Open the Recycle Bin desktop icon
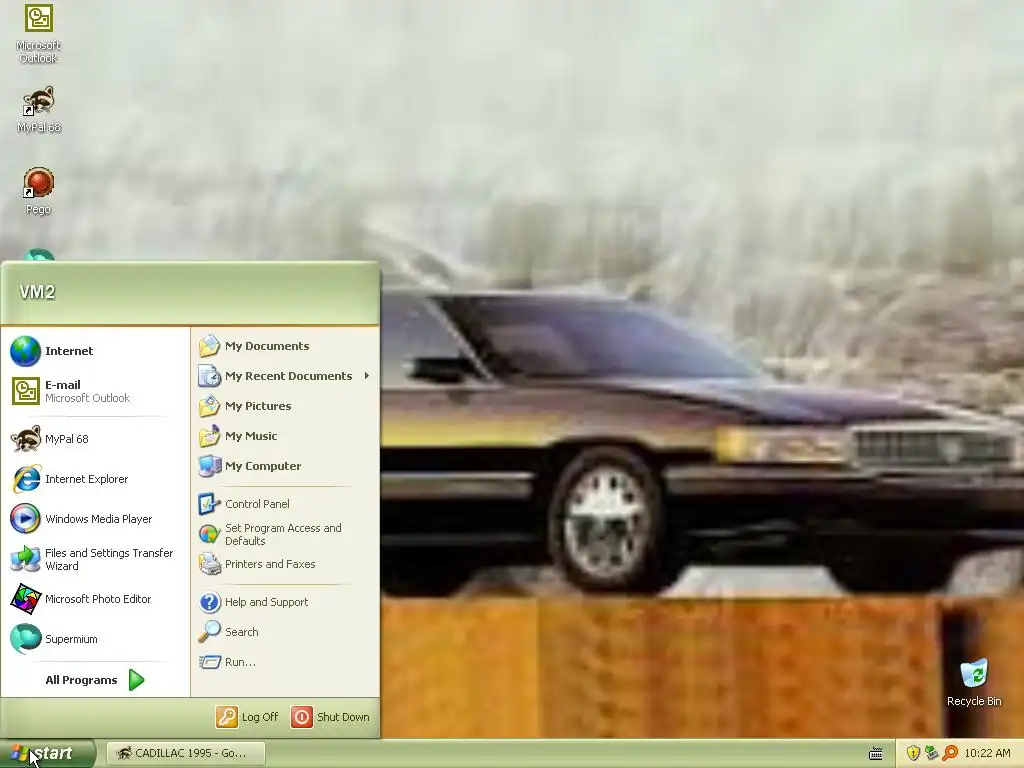This screenshot has width=1024, height=768. pos(974,683)
